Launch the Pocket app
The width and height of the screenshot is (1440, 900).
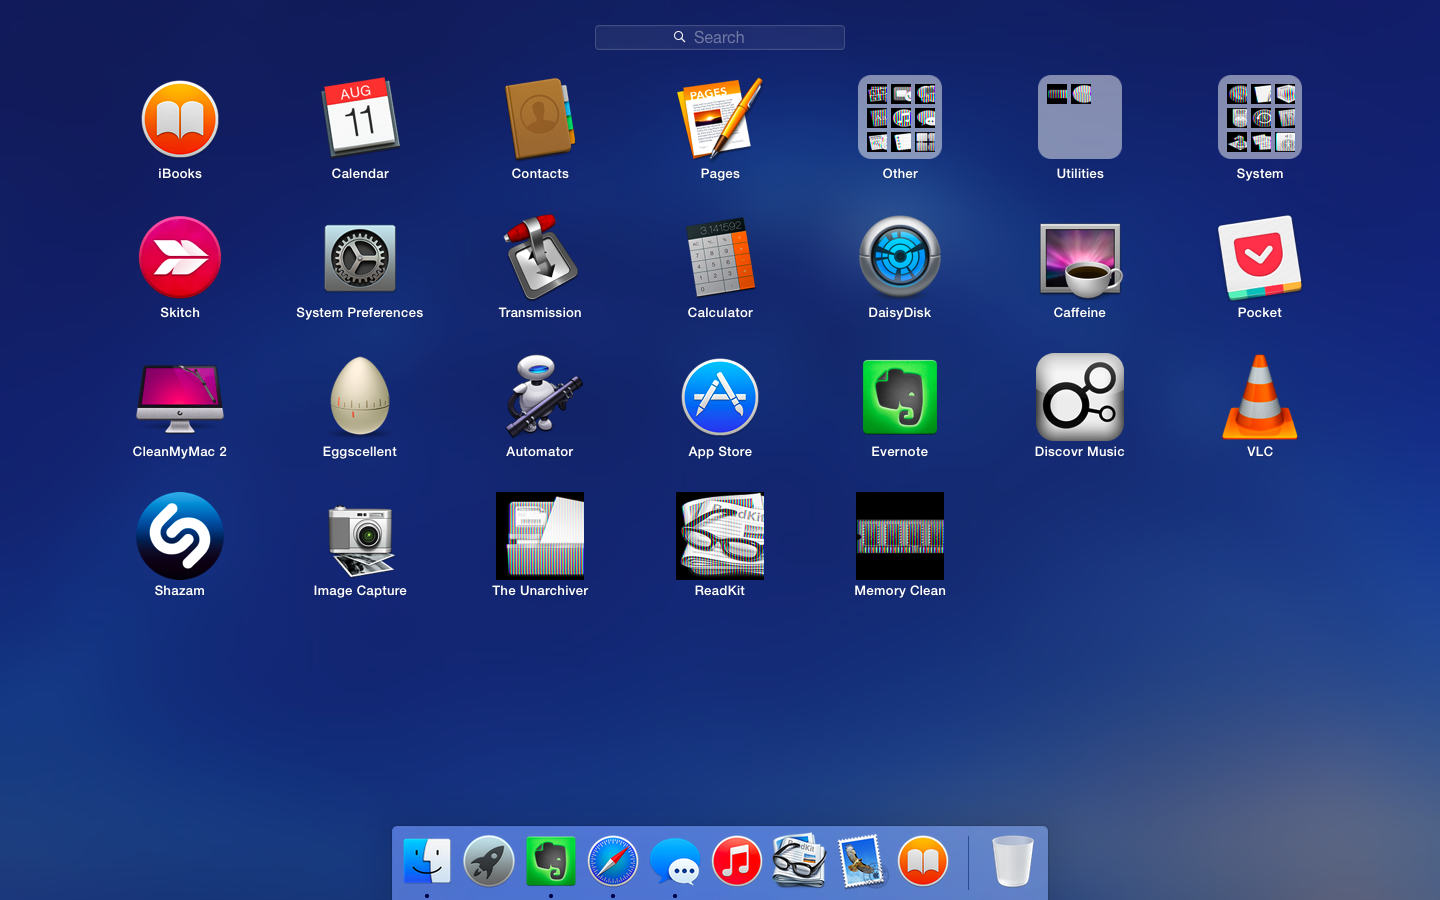(1260, 257)
